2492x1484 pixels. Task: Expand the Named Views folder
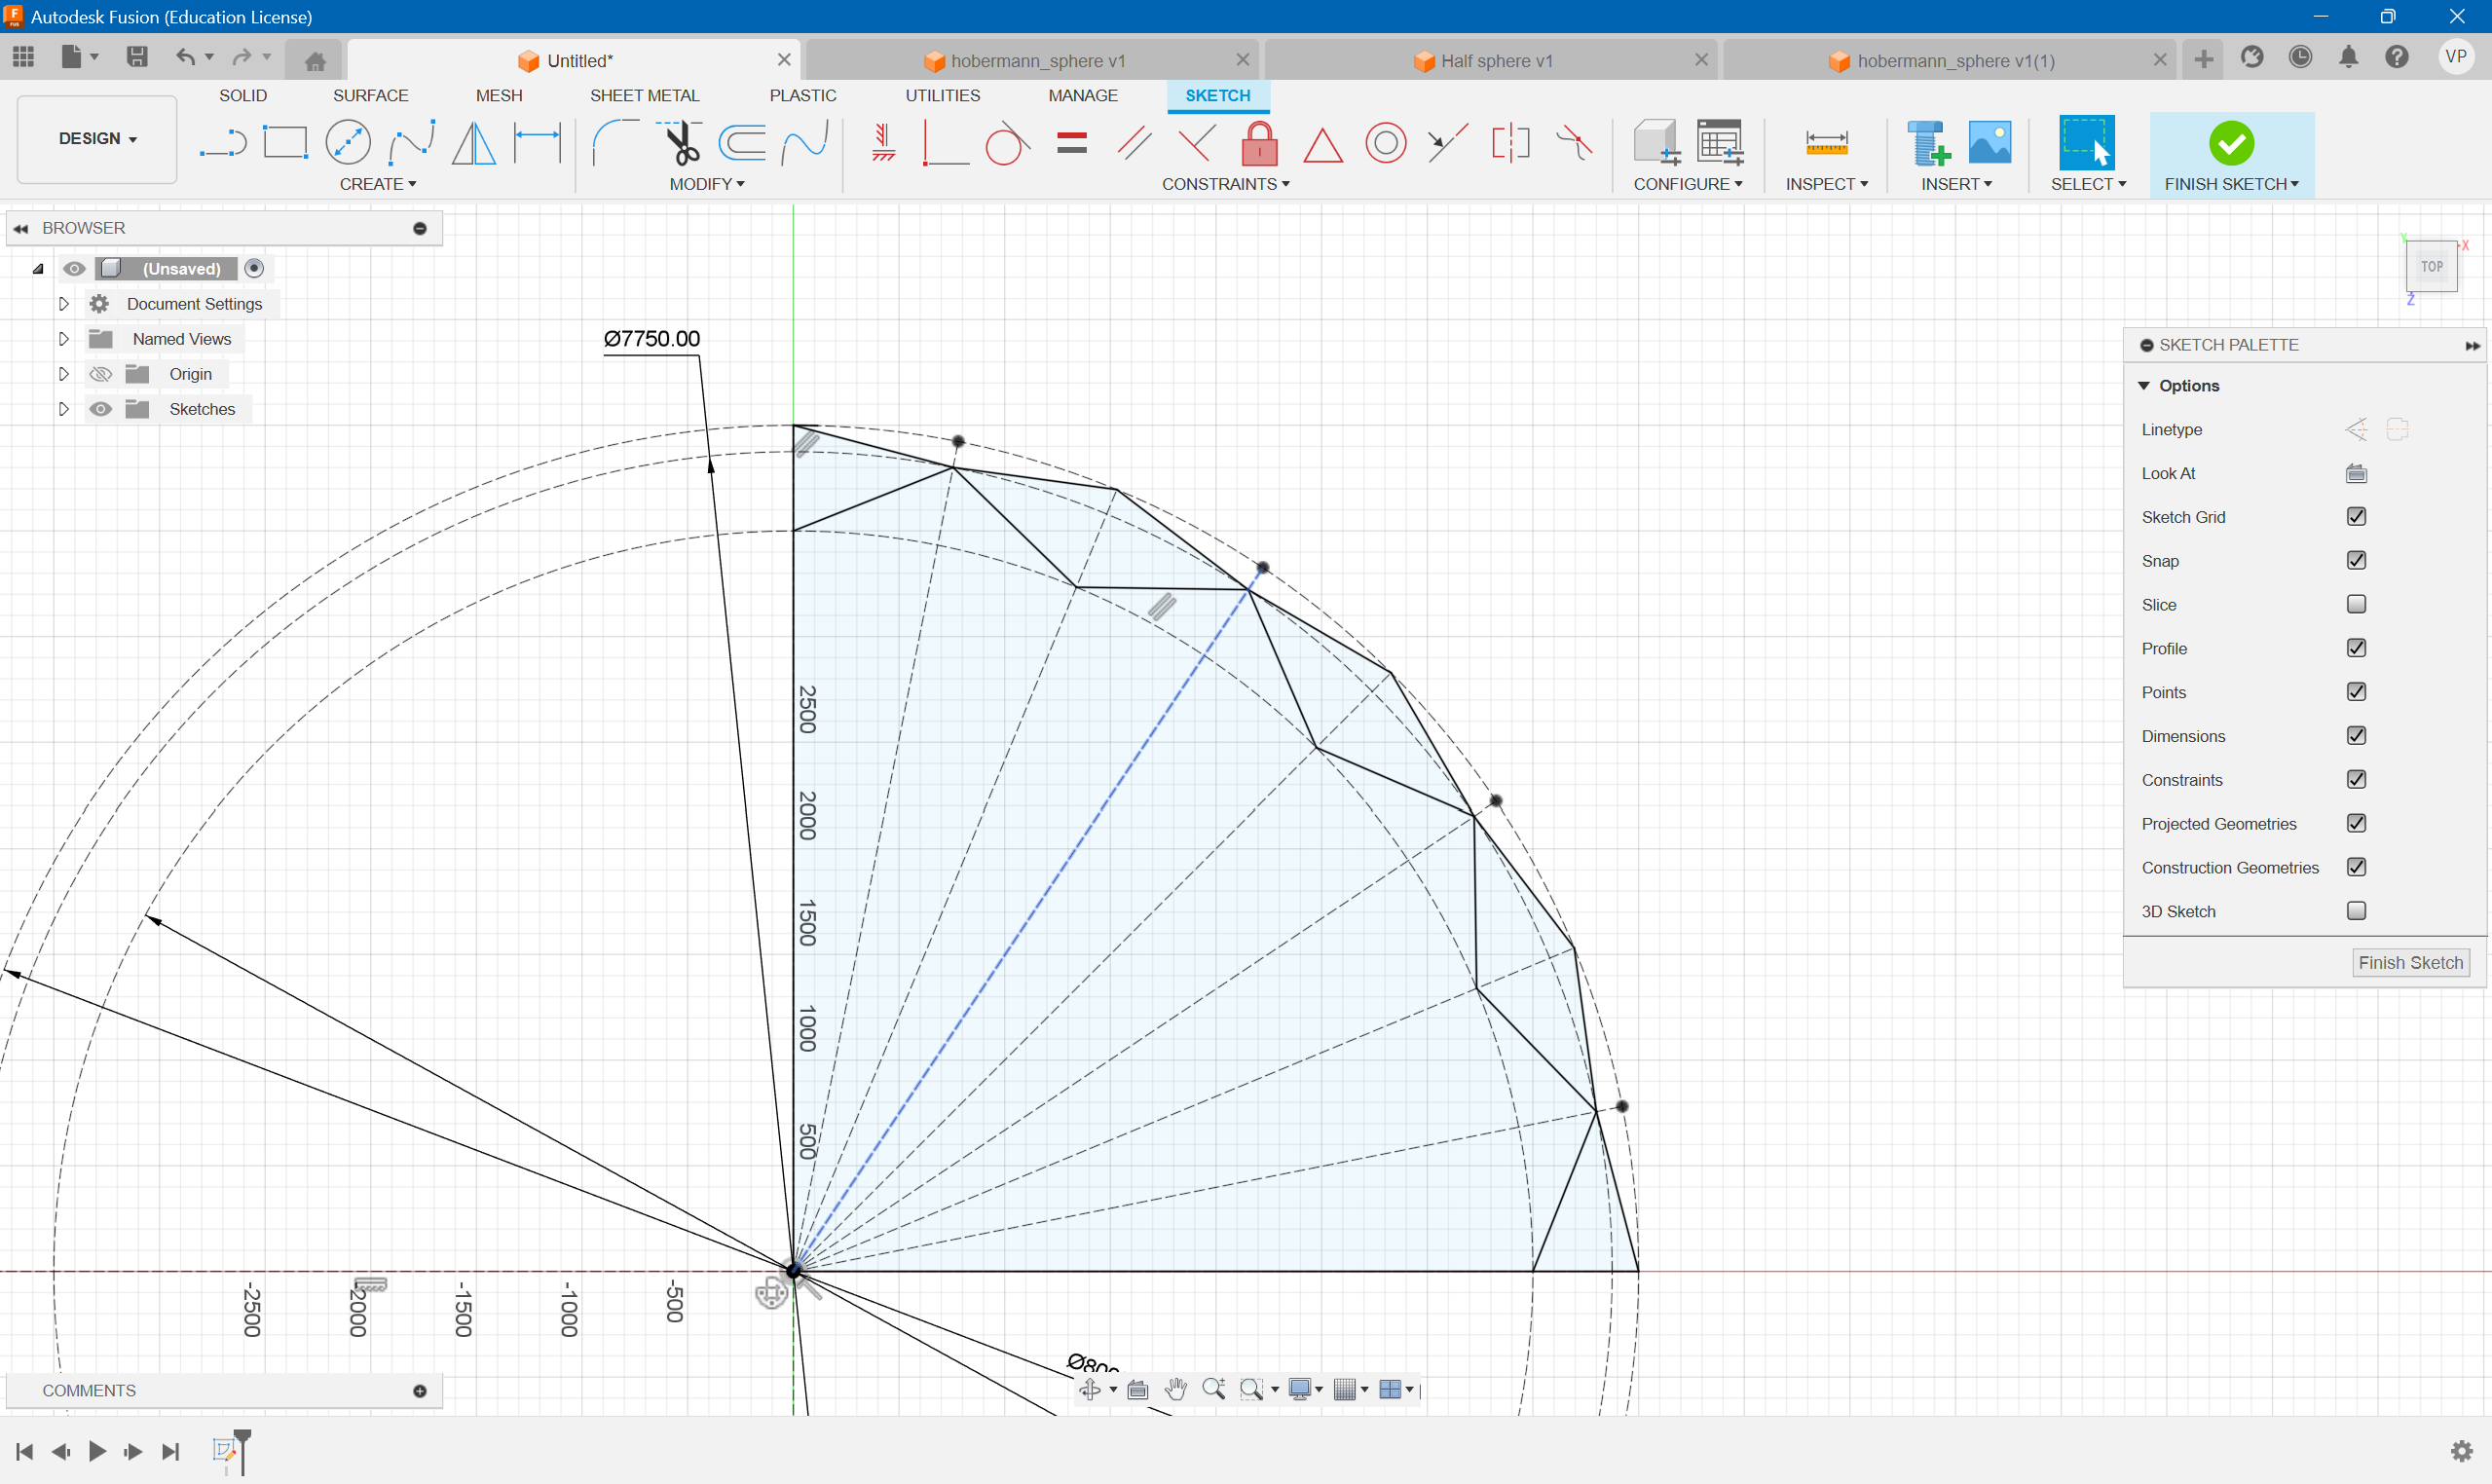point(61,338)
